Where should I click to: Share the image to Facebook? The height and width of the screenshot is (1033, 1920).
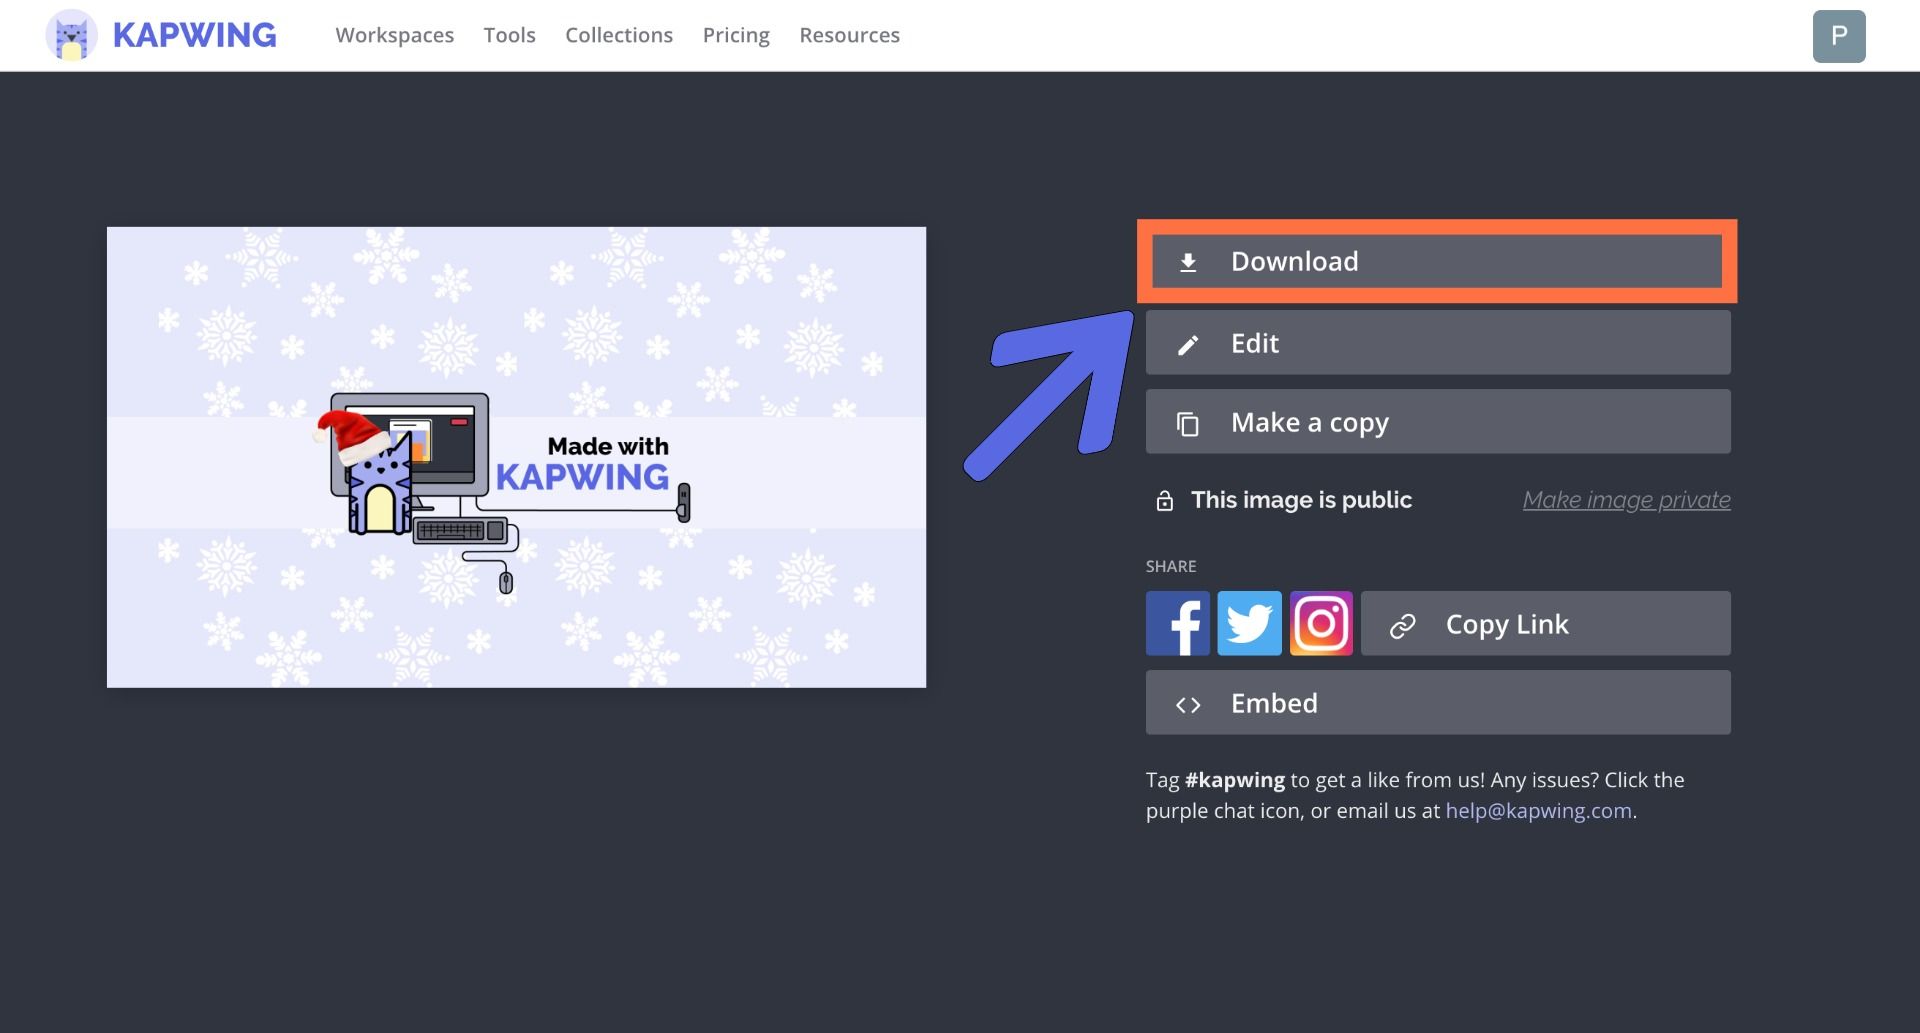point(1177,623)
